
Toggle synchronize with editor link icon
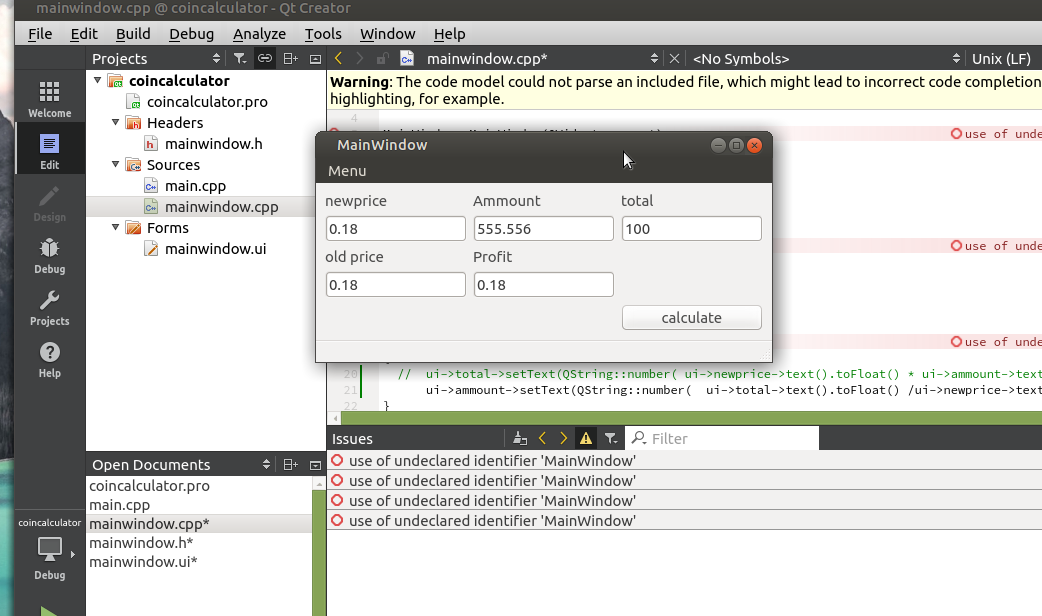tap(264, 58)
